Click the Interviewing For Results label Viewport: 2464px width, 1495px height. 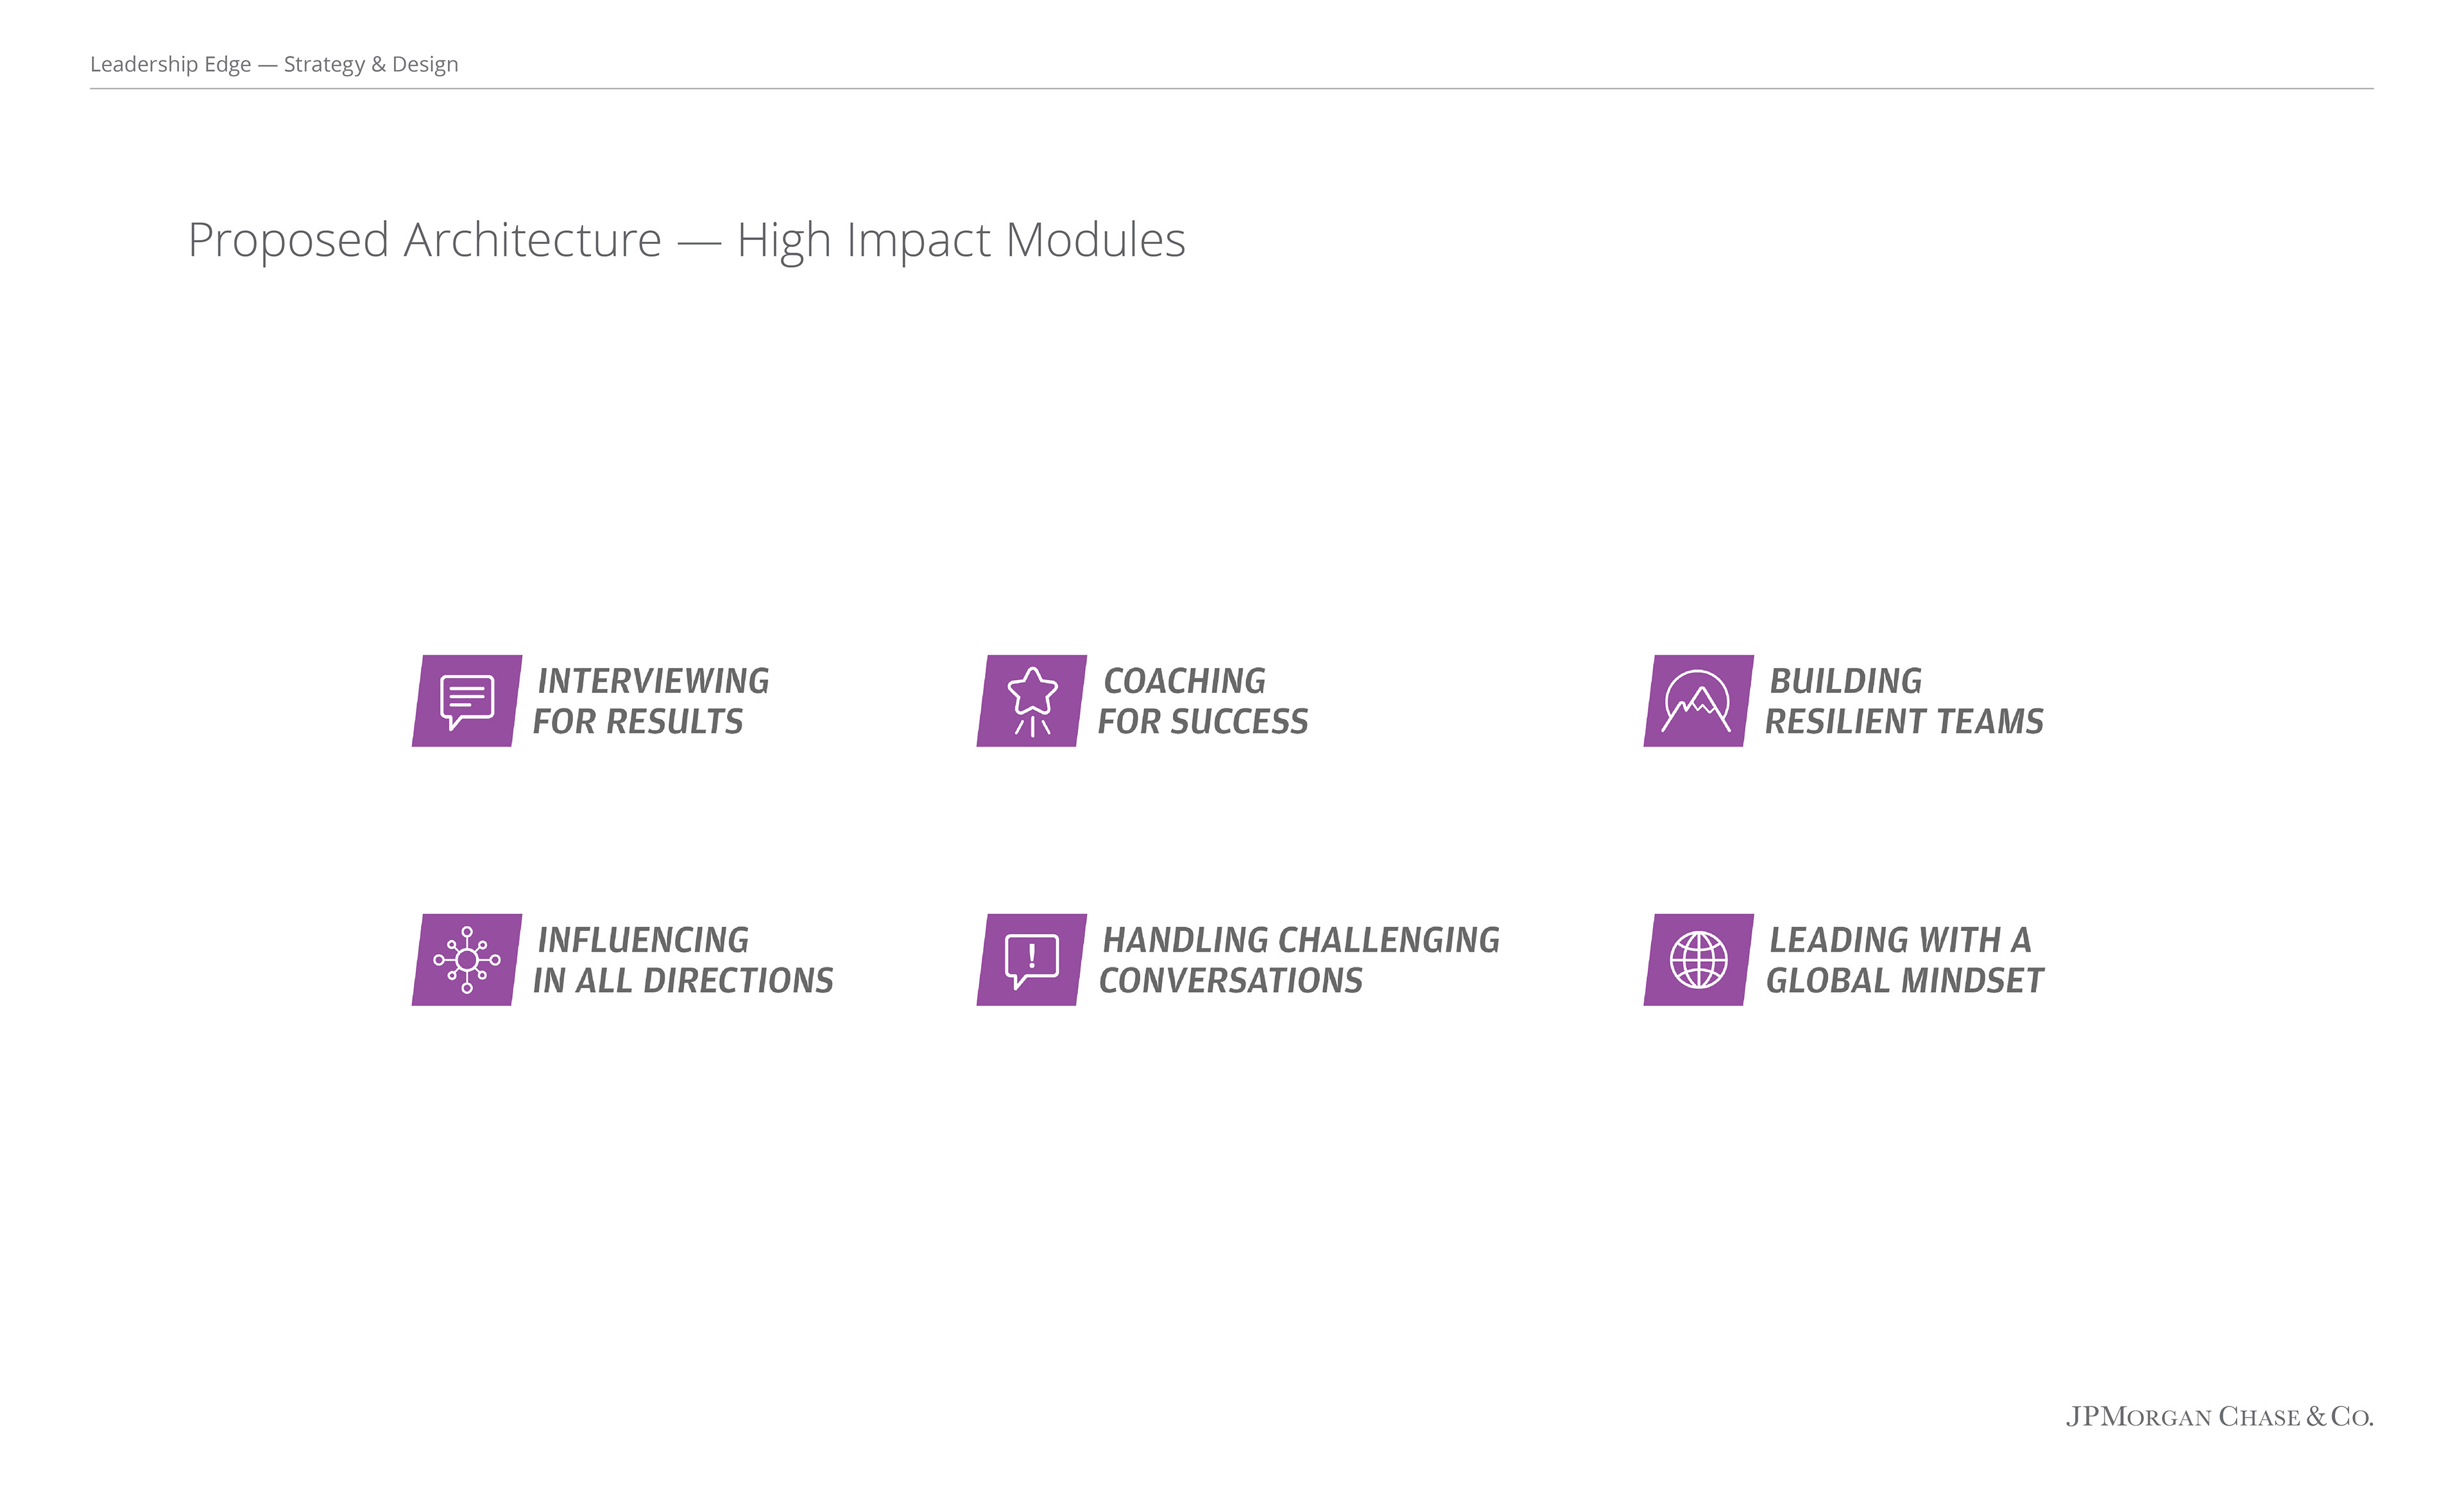[651, 701]
